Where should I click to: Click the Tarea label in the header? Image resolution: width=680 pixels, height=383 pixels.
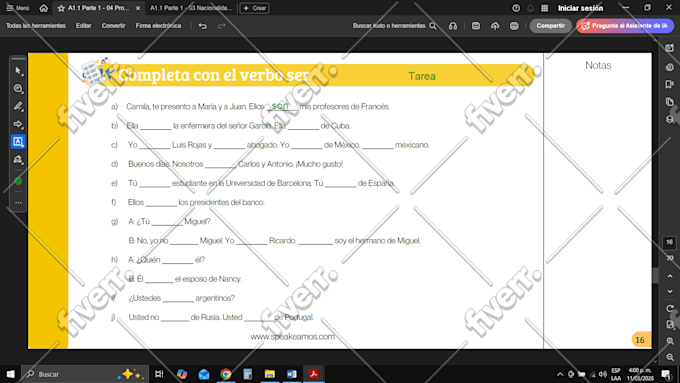click(422, 76)
